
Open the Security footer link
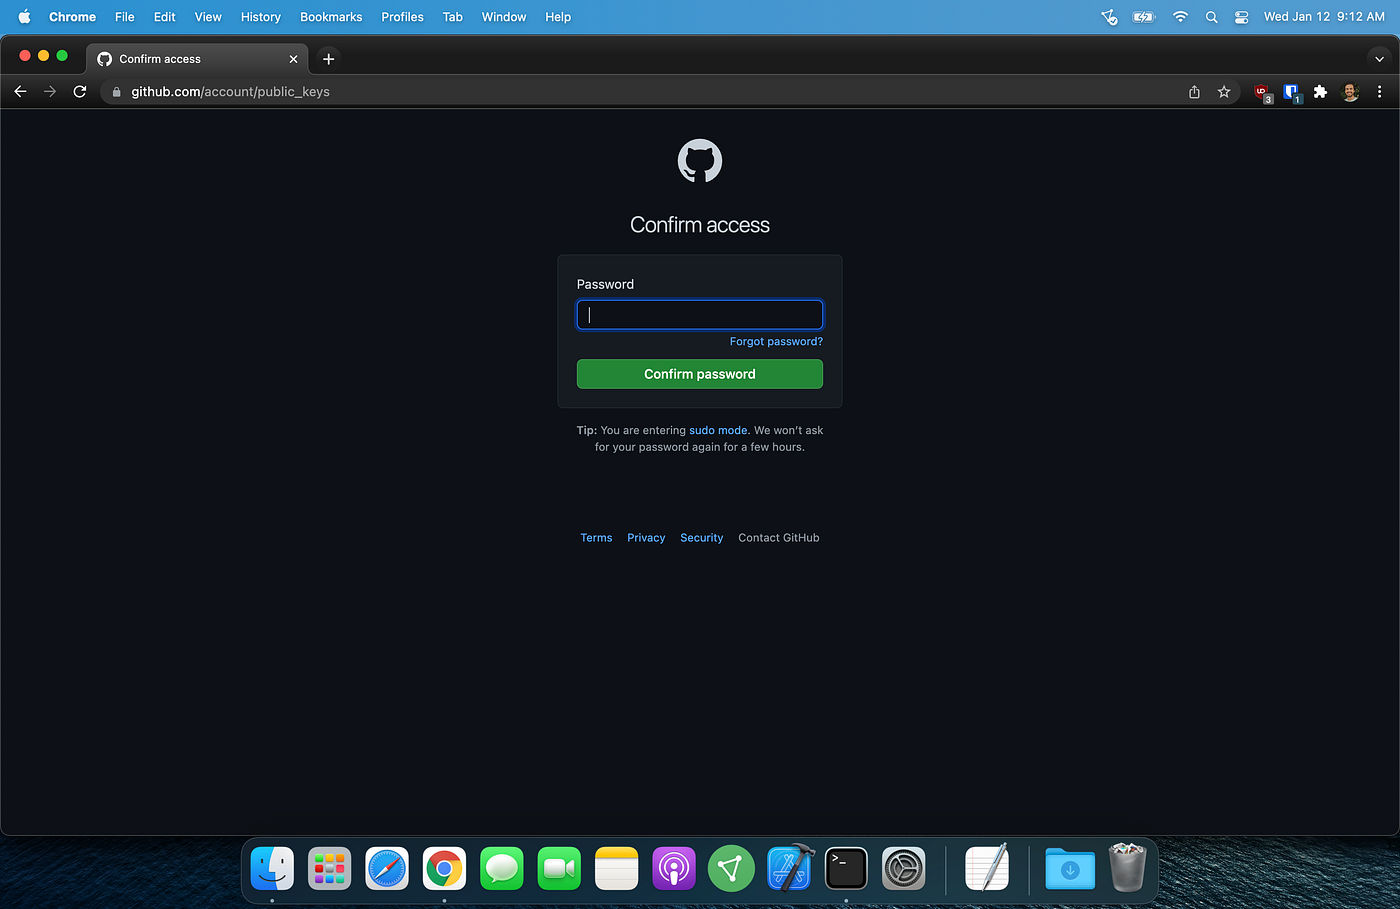(x=702, y=538)
